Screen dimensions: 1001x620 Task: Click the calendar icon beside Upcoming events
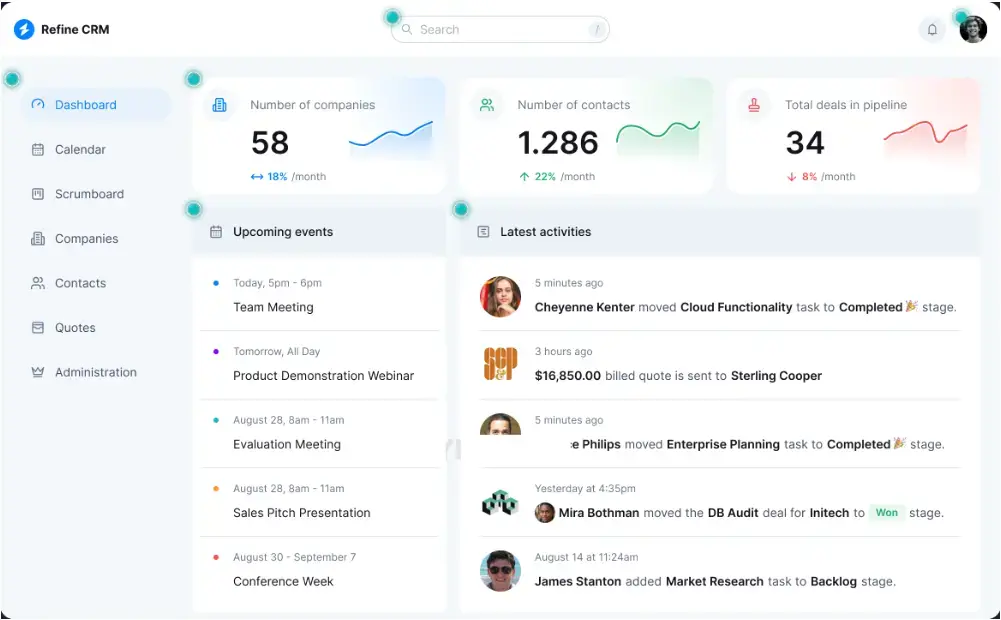pyautogui.click(x=216, y=232)
